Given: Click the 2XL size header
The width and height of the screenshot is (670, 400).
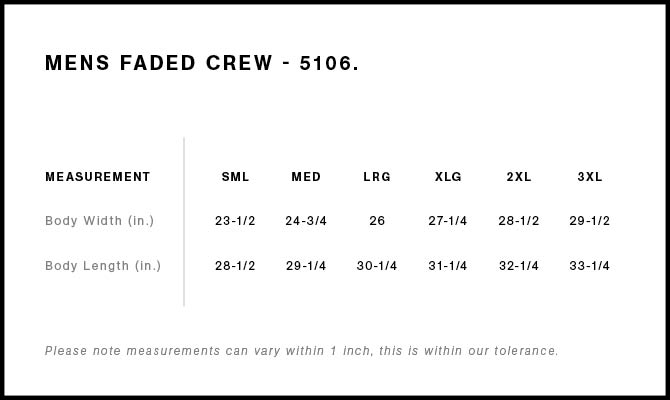Looking at the screenshot, I should pos(519,177).
